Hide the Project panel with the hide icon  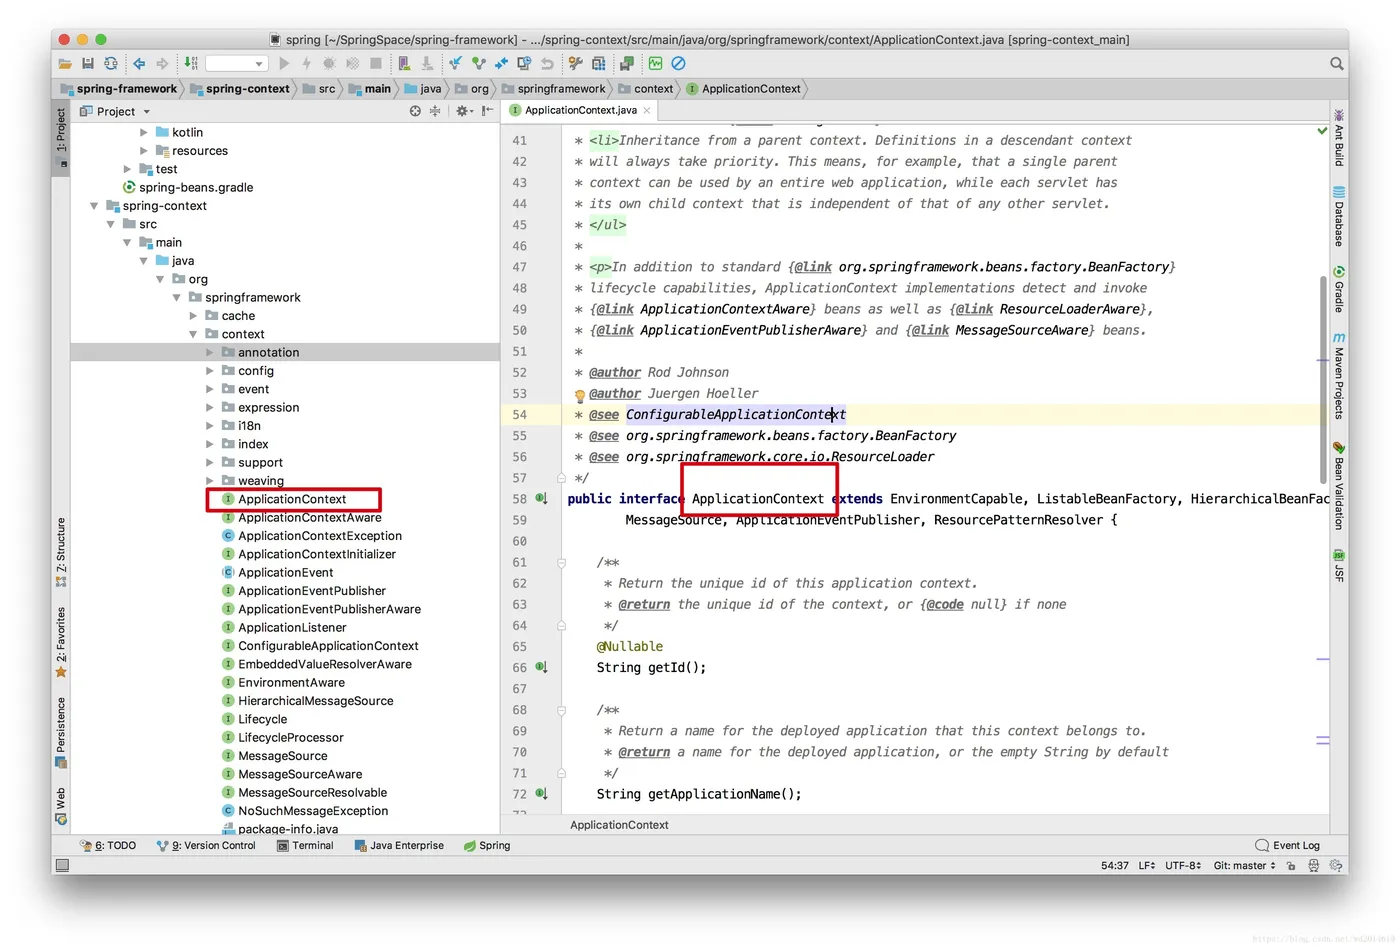487,111
